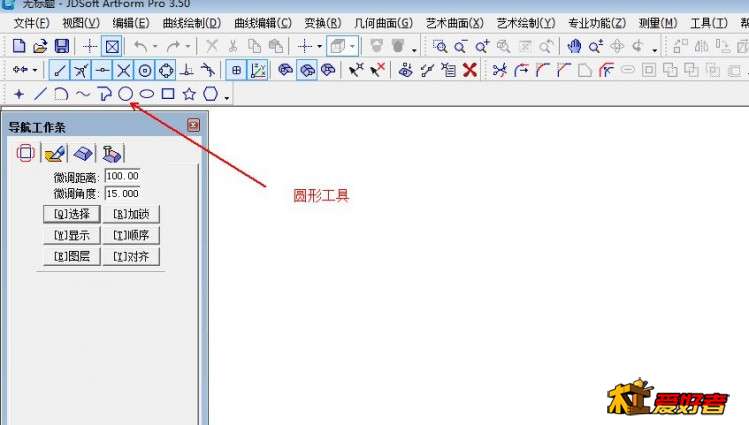
Task: Select the Point drawing tool
Action: tap(19, 94)
